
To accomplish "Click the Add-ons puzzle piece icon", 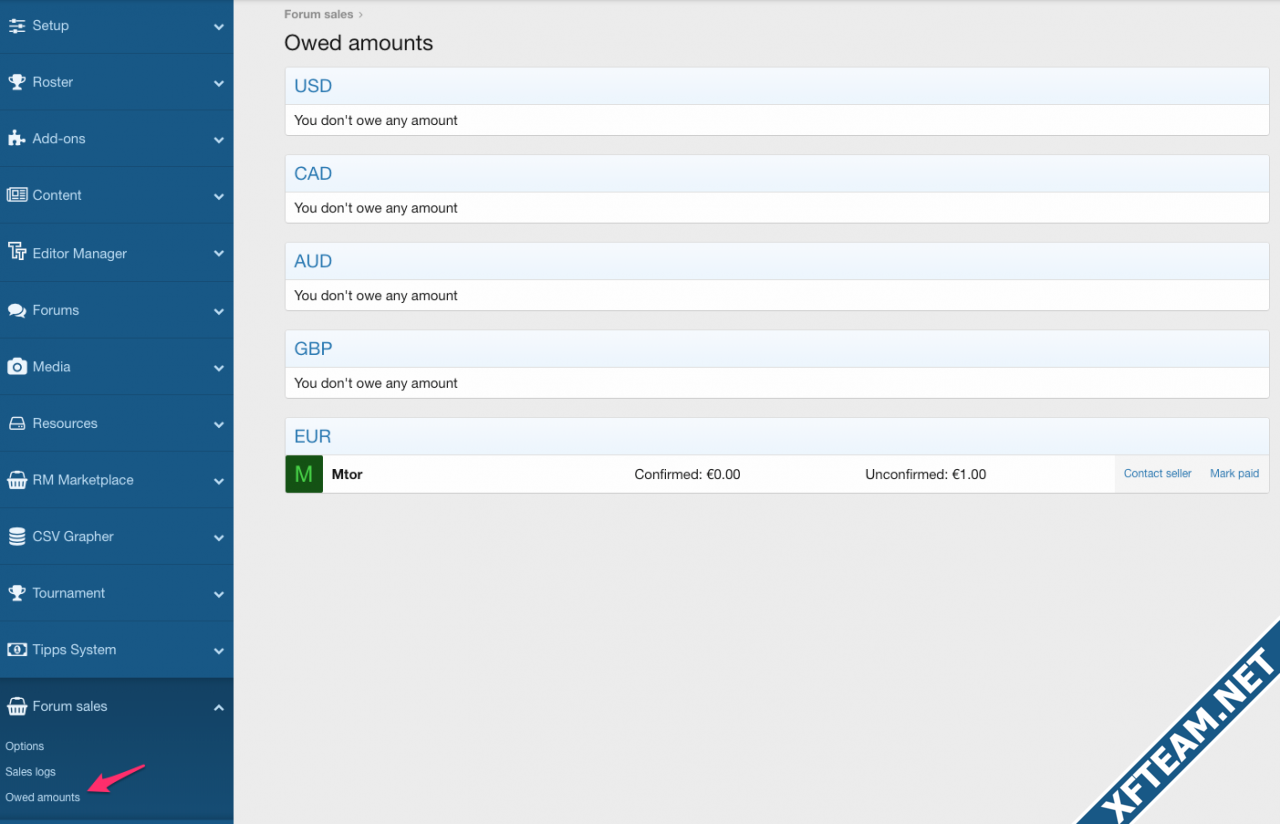I will 17,139.
